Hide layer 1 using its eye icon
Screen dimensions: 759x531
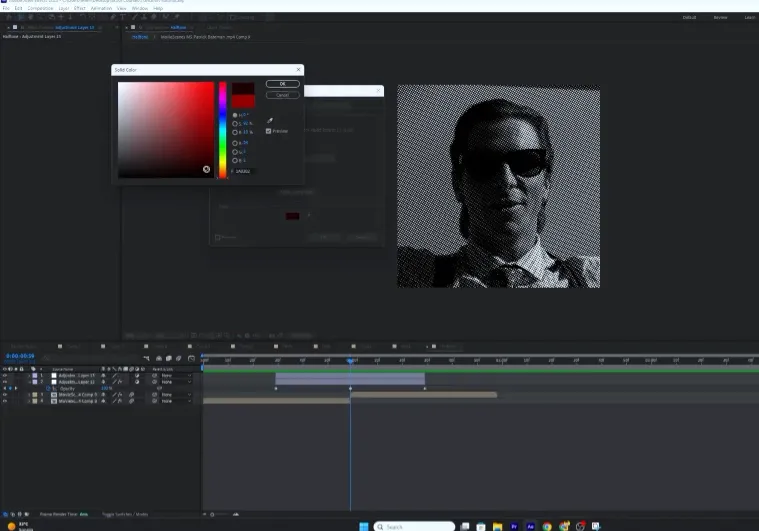pyautogui.click(x=5, y=376)
